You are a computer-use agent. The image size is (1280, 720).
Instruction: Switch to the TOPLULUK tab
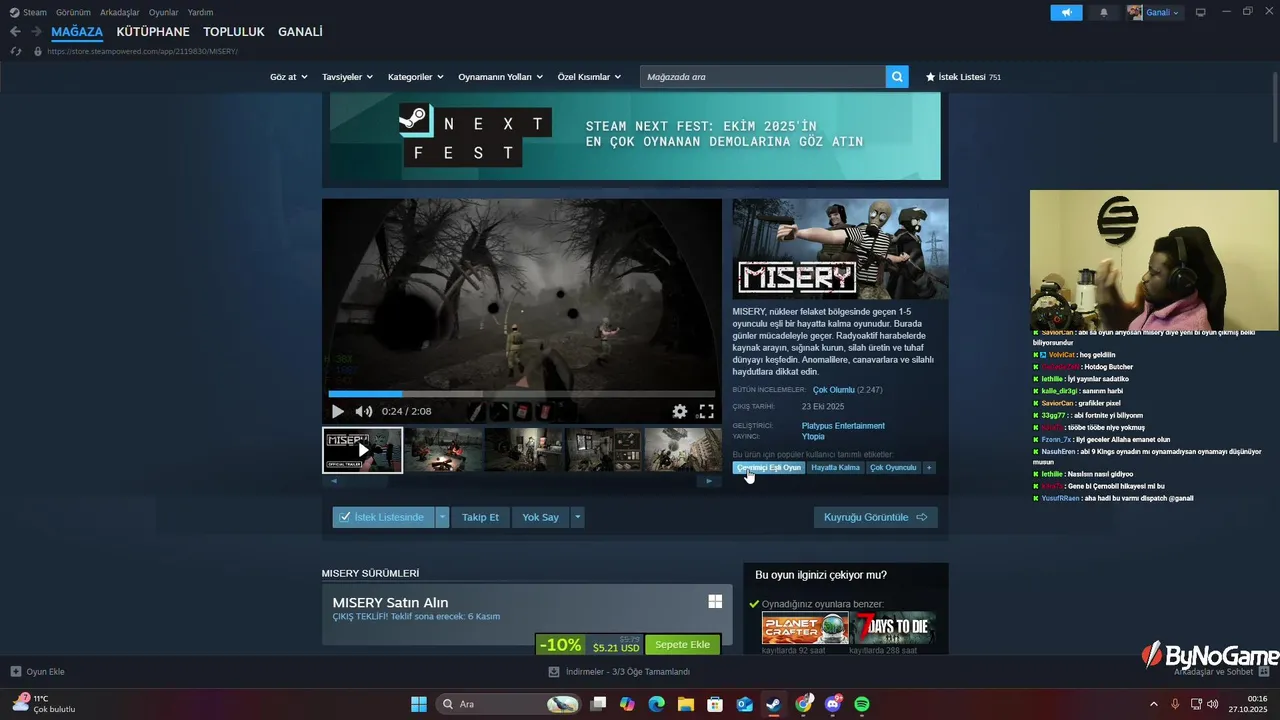pyautogui.click(x=233, y=32)
